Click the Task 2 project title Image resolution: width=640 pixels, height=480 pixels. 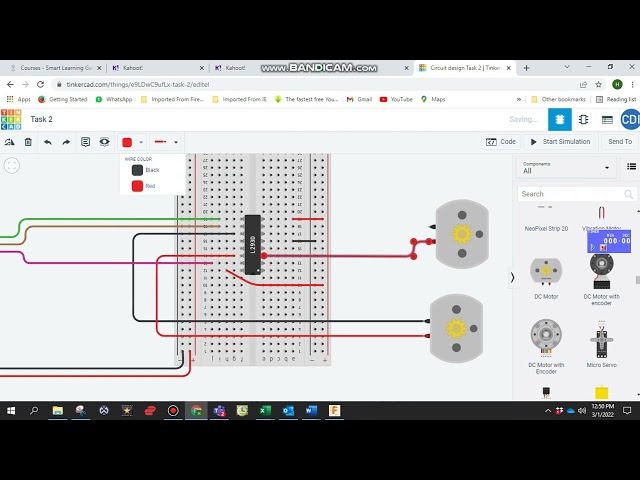pos(41,119)
